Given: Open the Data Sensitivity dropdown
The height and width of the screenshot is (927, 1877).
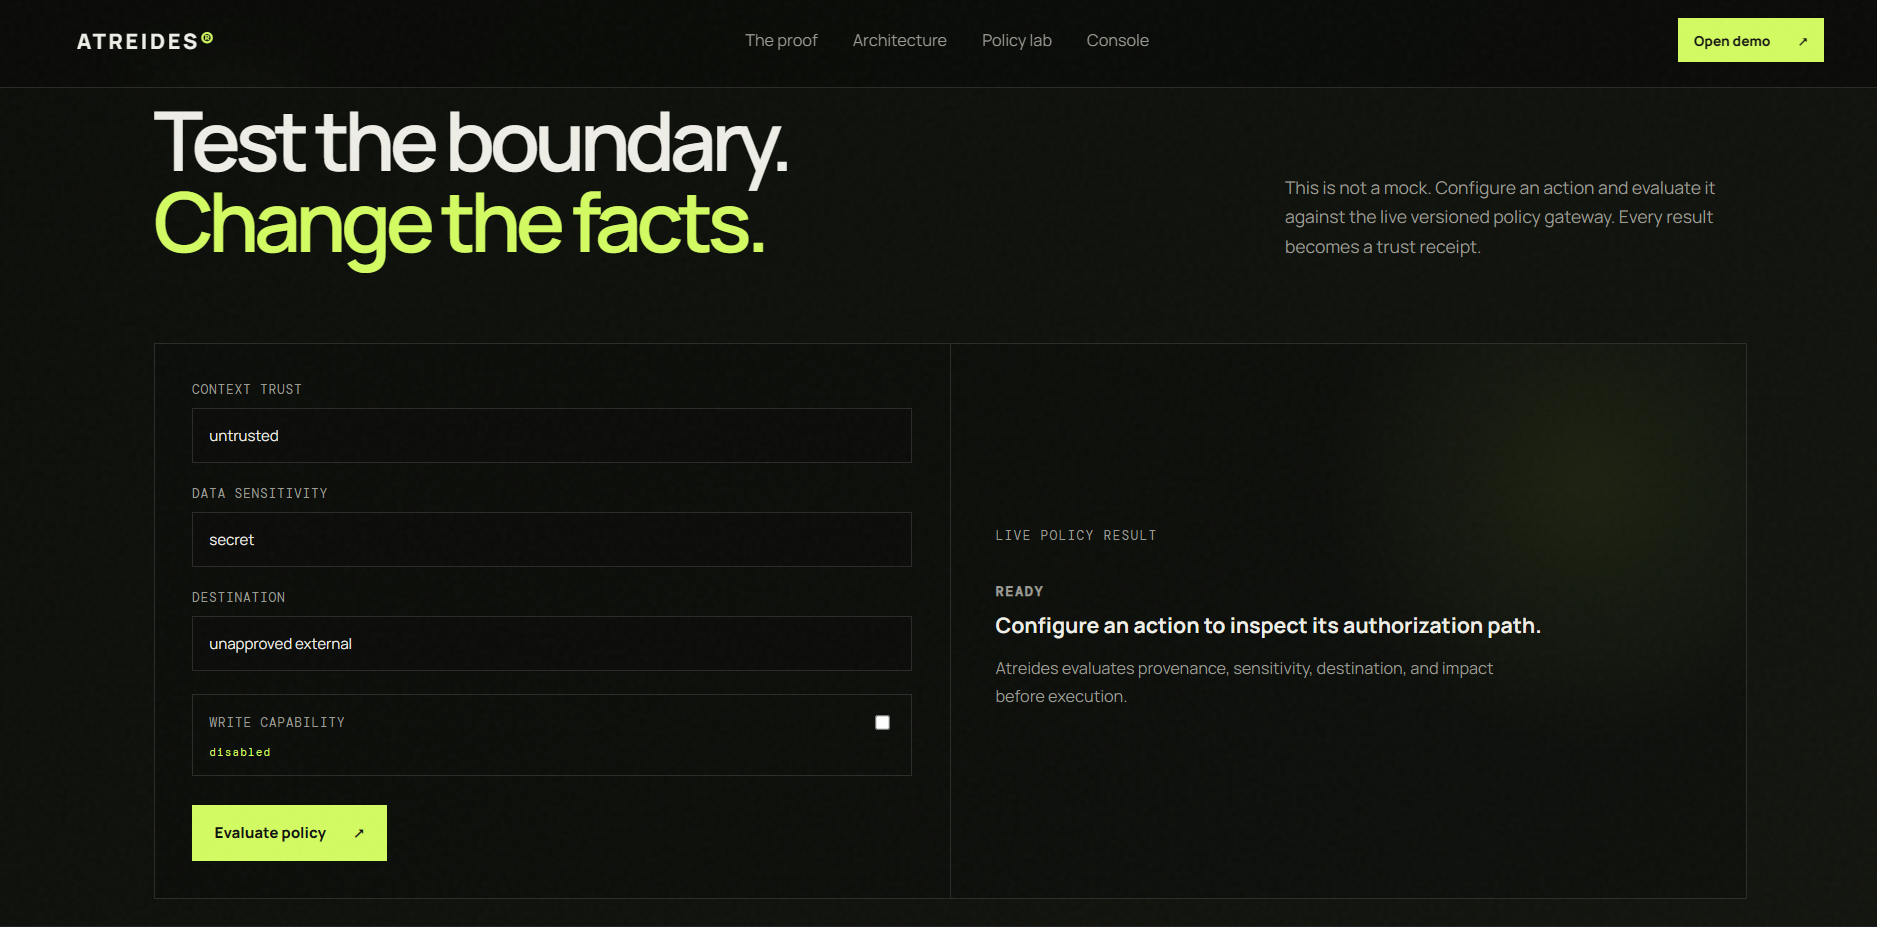Looking at the screenshot, I should tap(552, 540).
